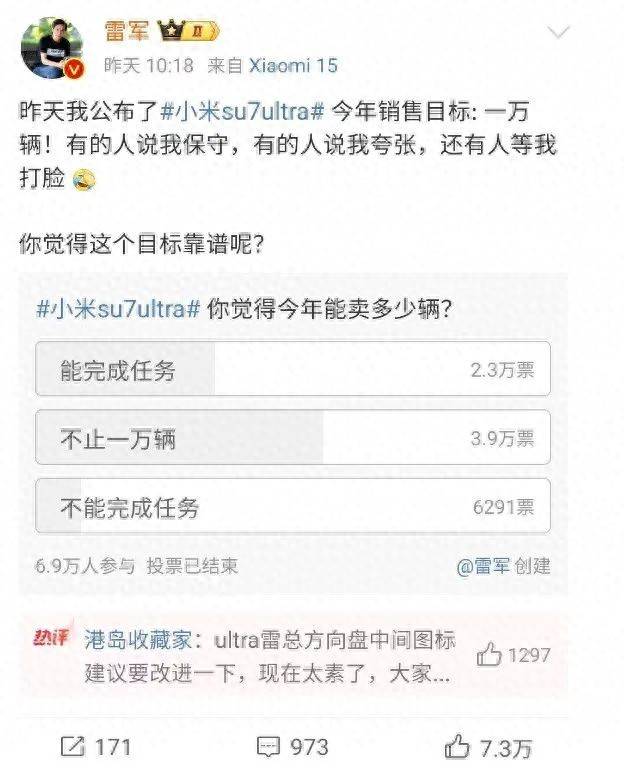
Task: Click the laughing-crying emoji
Action: click(84, 179)
